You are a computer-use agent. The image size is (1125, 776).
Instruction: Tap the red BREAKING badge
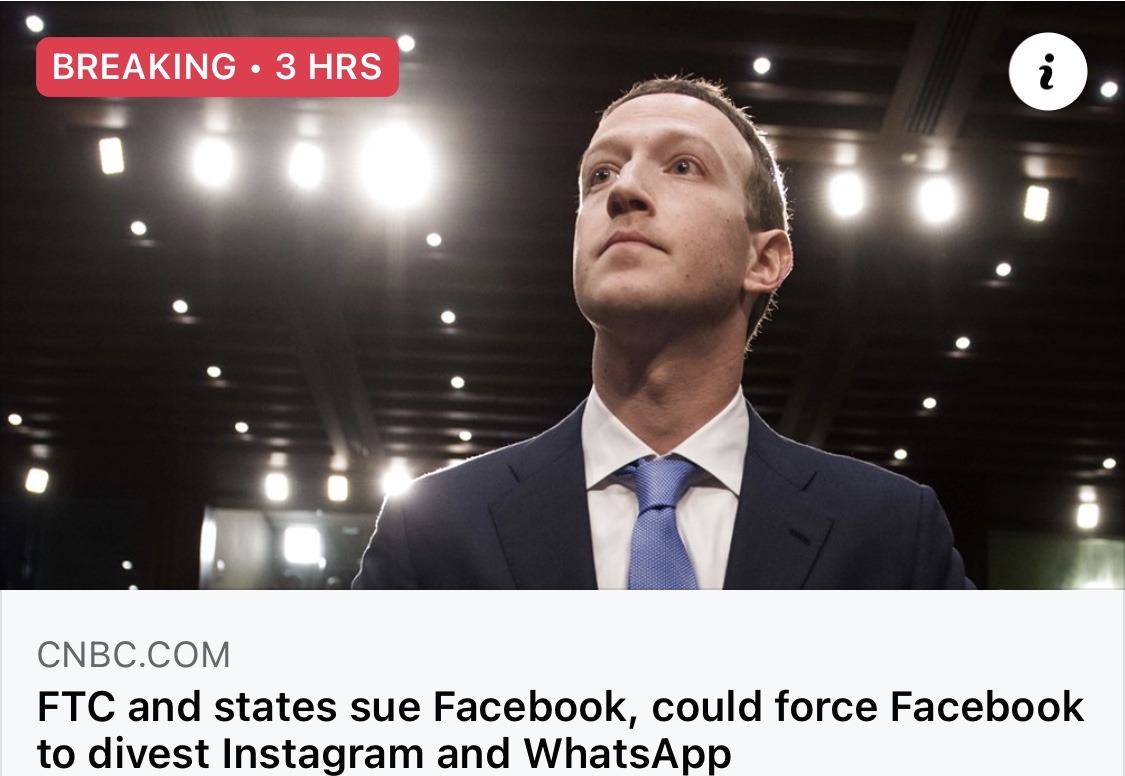click(217, 67)
